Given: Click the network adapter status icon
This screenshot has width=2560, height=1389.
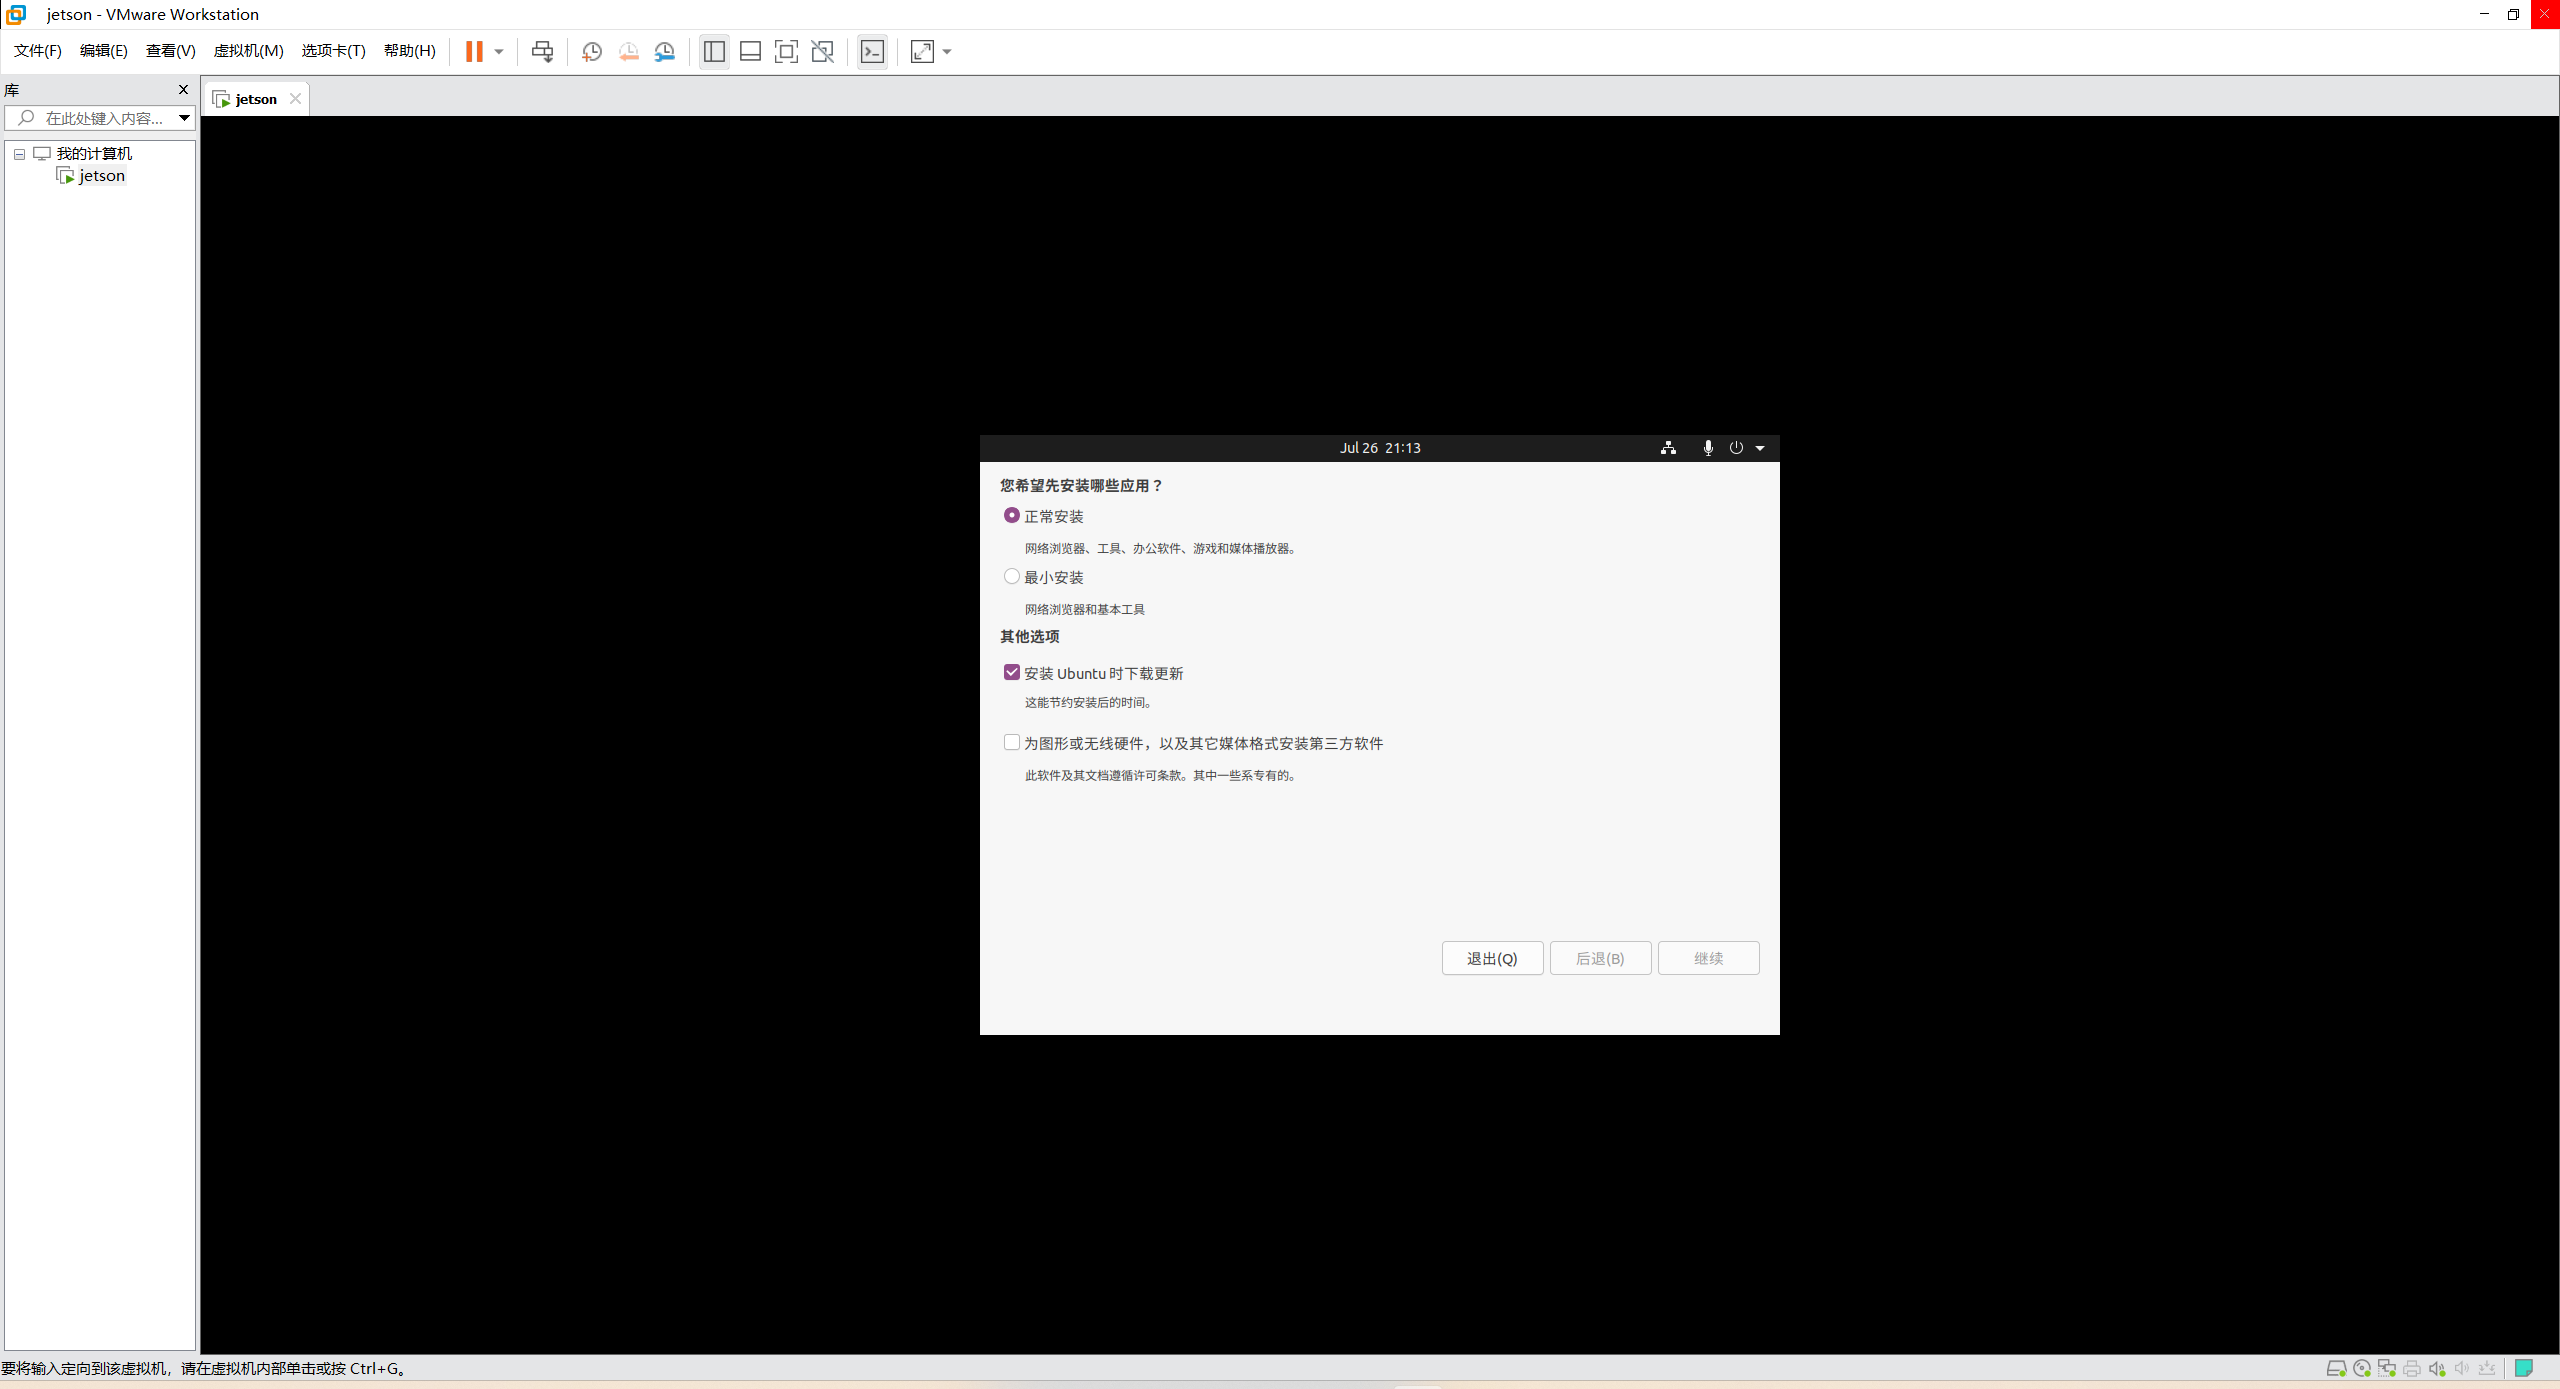Looking at the screenshot, I should coord(2387,1368).
